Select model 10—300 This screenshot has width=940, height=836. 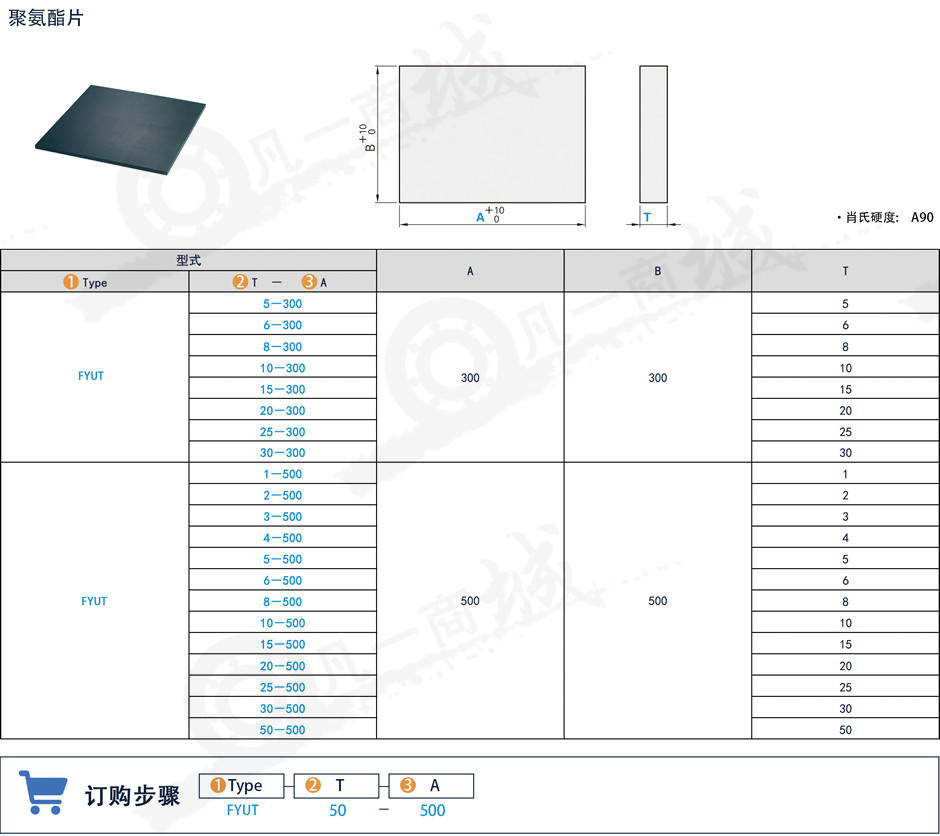282,367
